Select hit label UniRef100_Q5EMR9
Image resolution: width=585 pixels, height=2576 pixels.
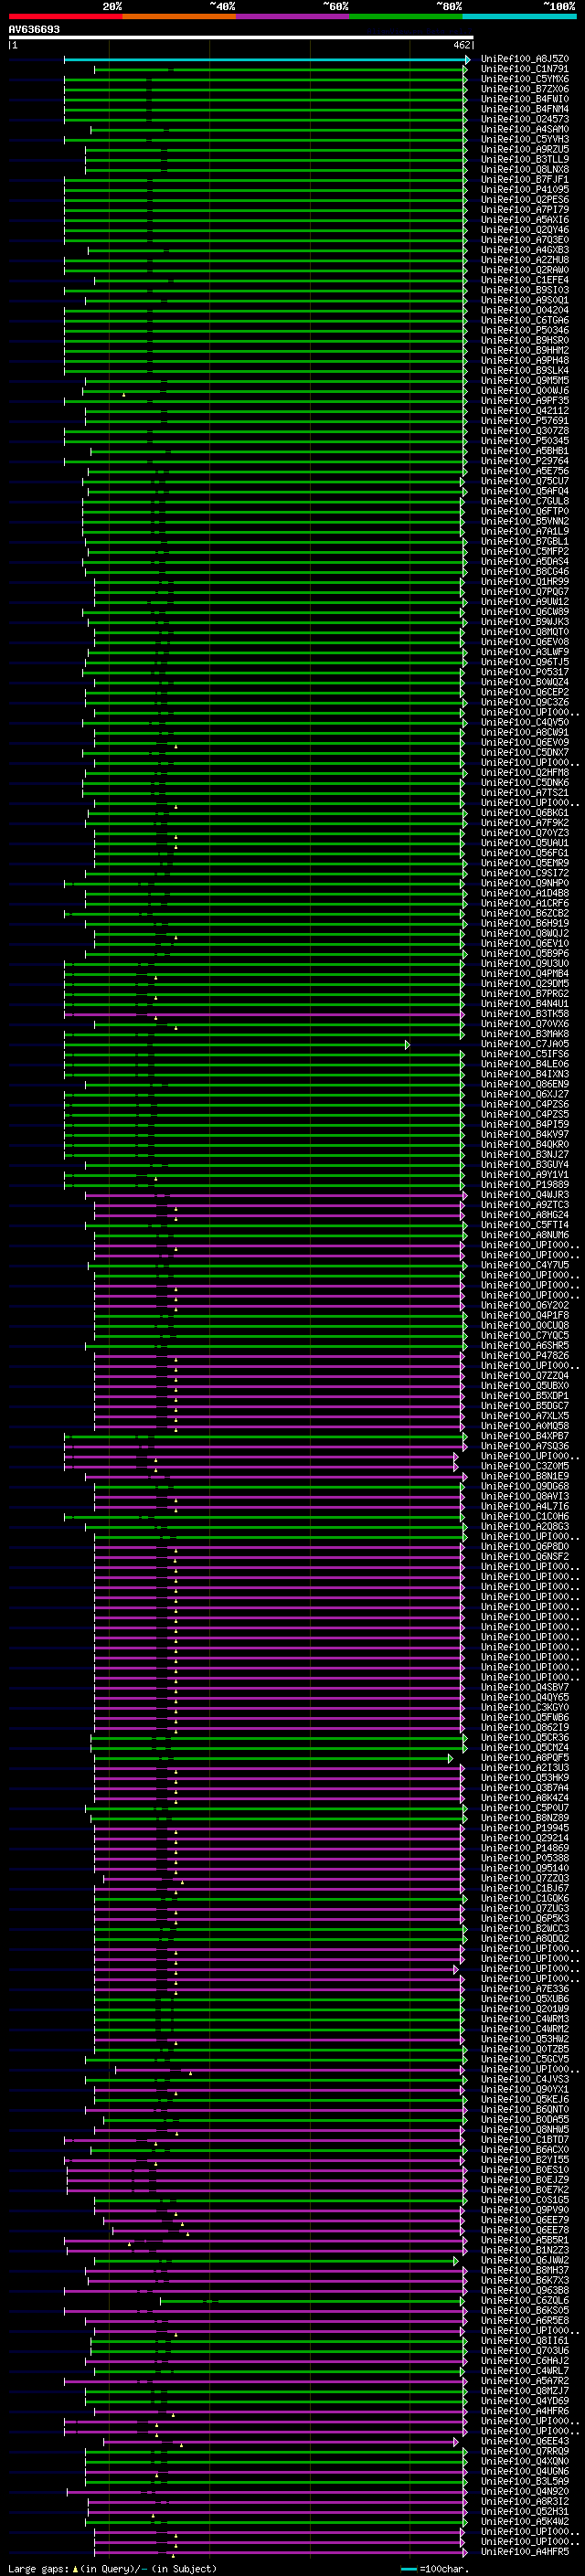tap(525, 863)
